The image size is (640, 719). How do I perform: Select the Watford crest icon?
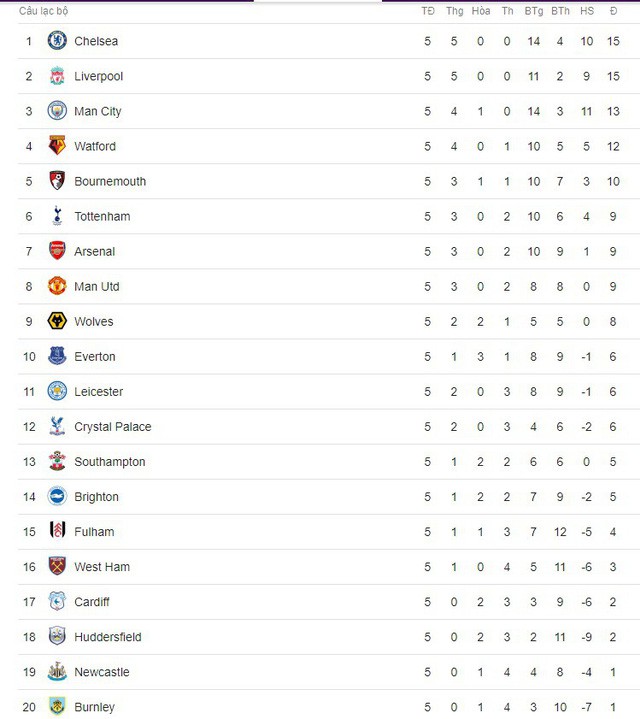click(57, 146)
